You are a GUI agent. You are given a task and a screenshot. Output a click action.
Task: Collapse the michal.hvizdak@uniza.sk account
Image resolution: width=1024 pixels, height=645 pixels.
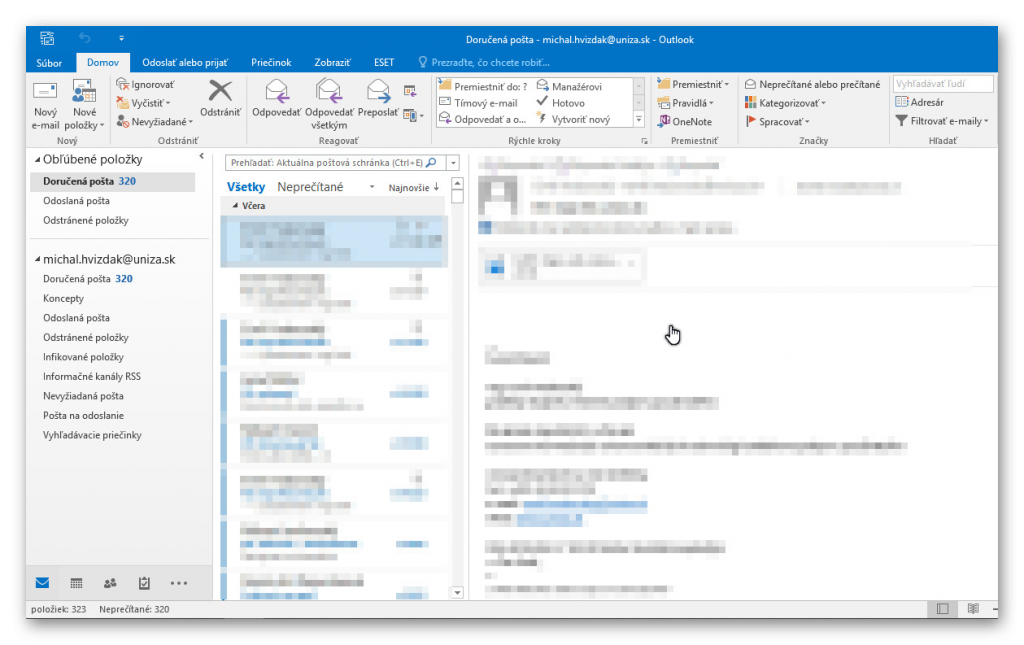click(x=37, y=259)
